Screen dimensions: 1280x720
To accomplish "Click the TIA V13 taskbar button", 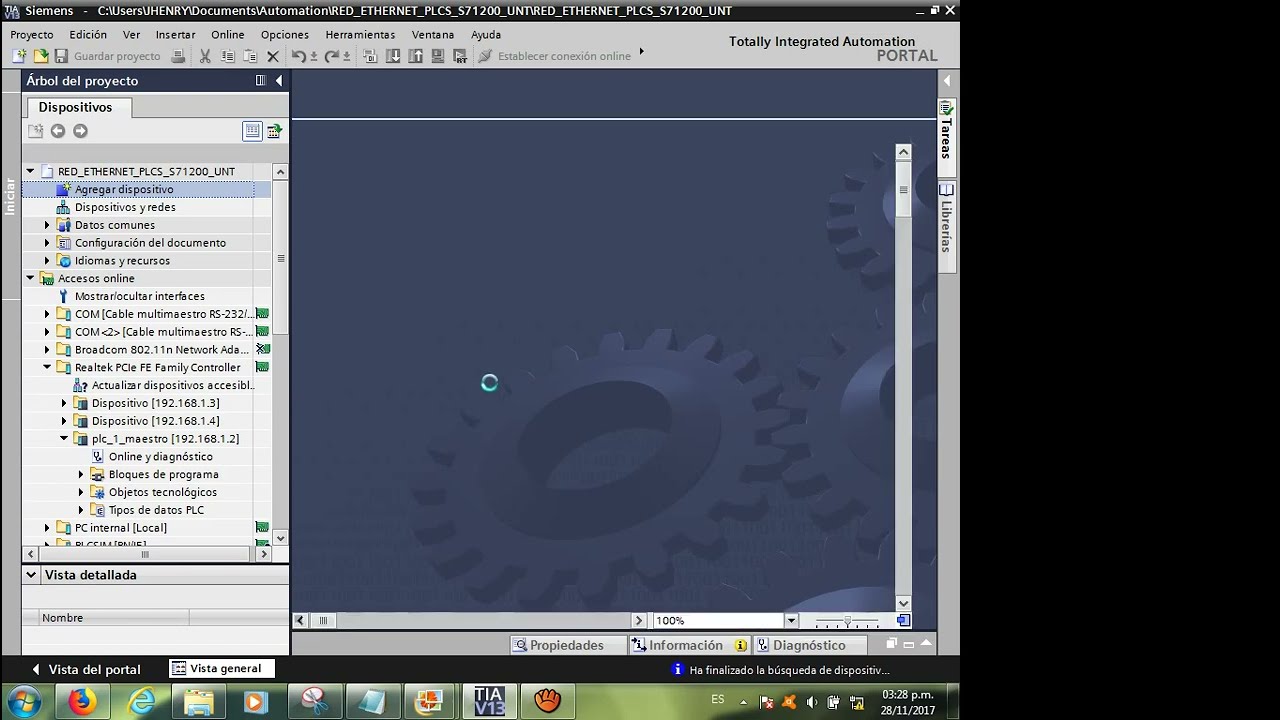I will click(x=489, y=702).
